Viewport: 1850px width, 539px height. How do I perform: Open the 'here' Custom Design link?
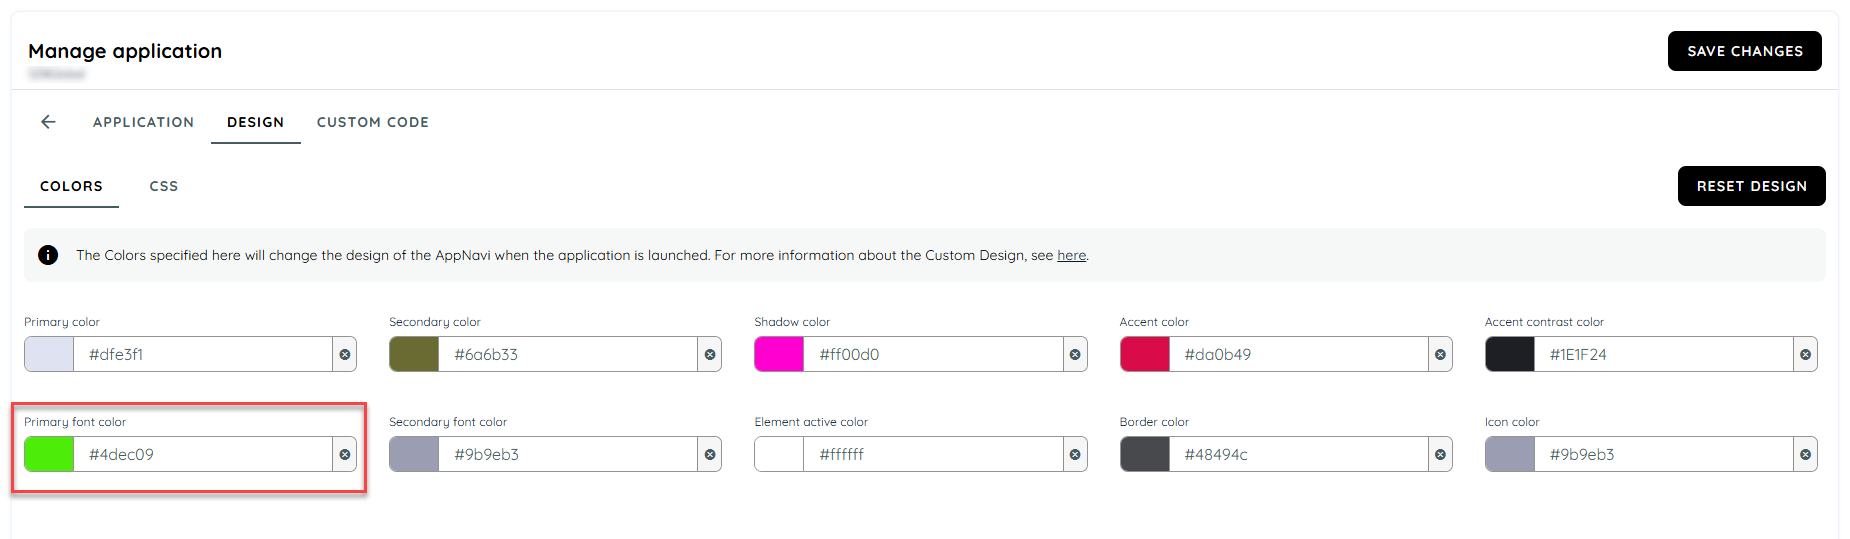click(1071, 256)
